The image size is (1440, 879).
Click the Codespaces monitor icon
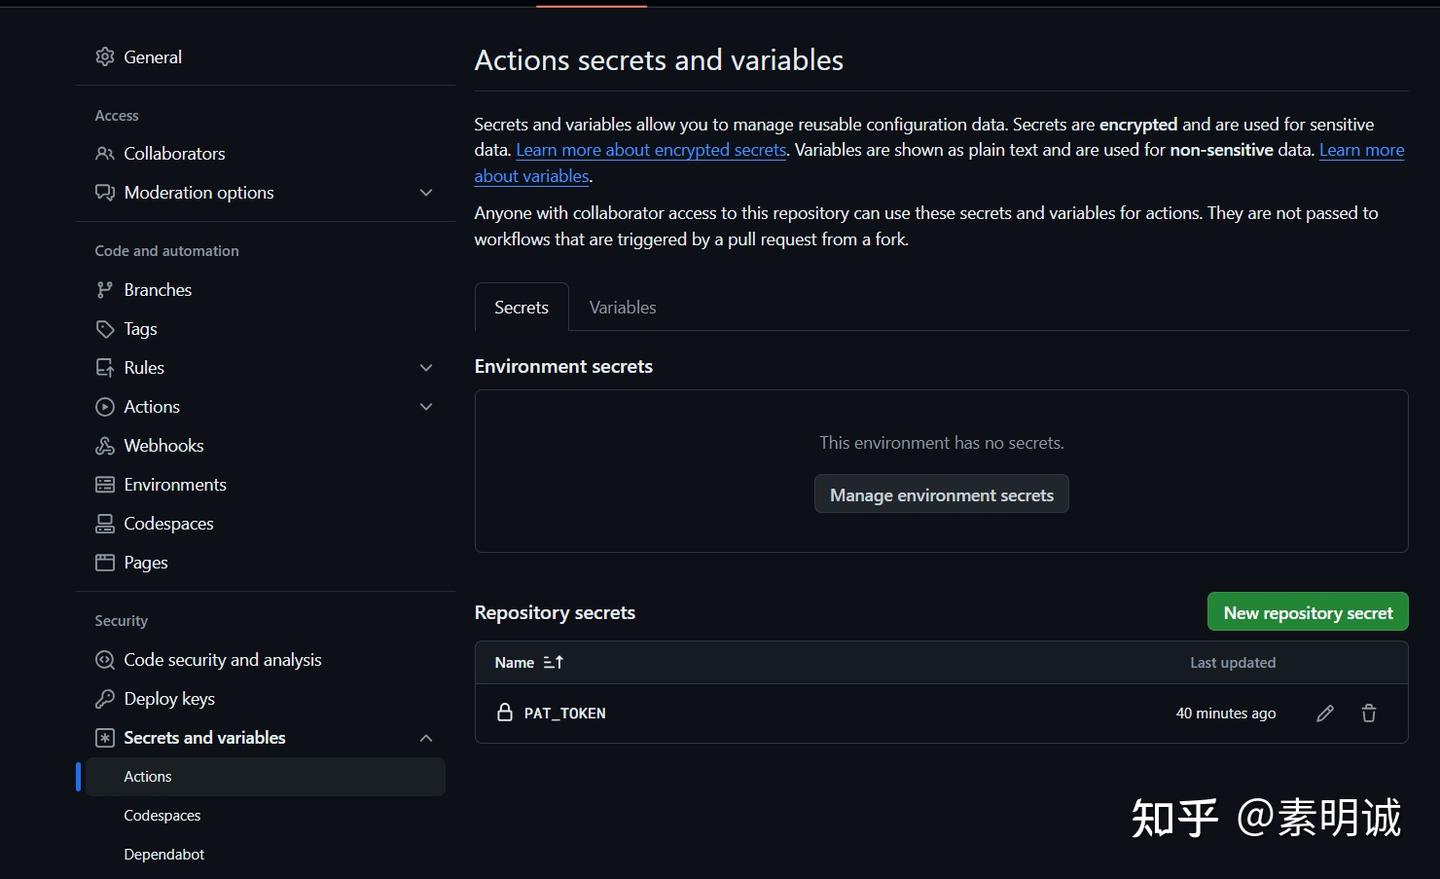(105, 524)
